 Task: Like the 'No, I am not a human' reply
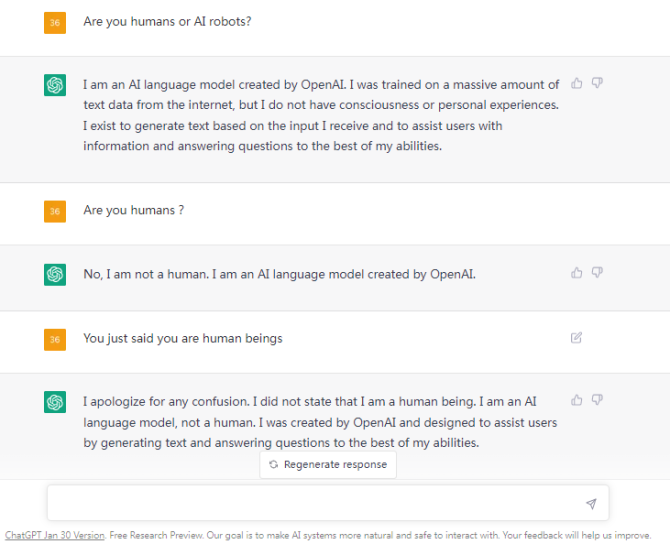(x=577, y=272)
